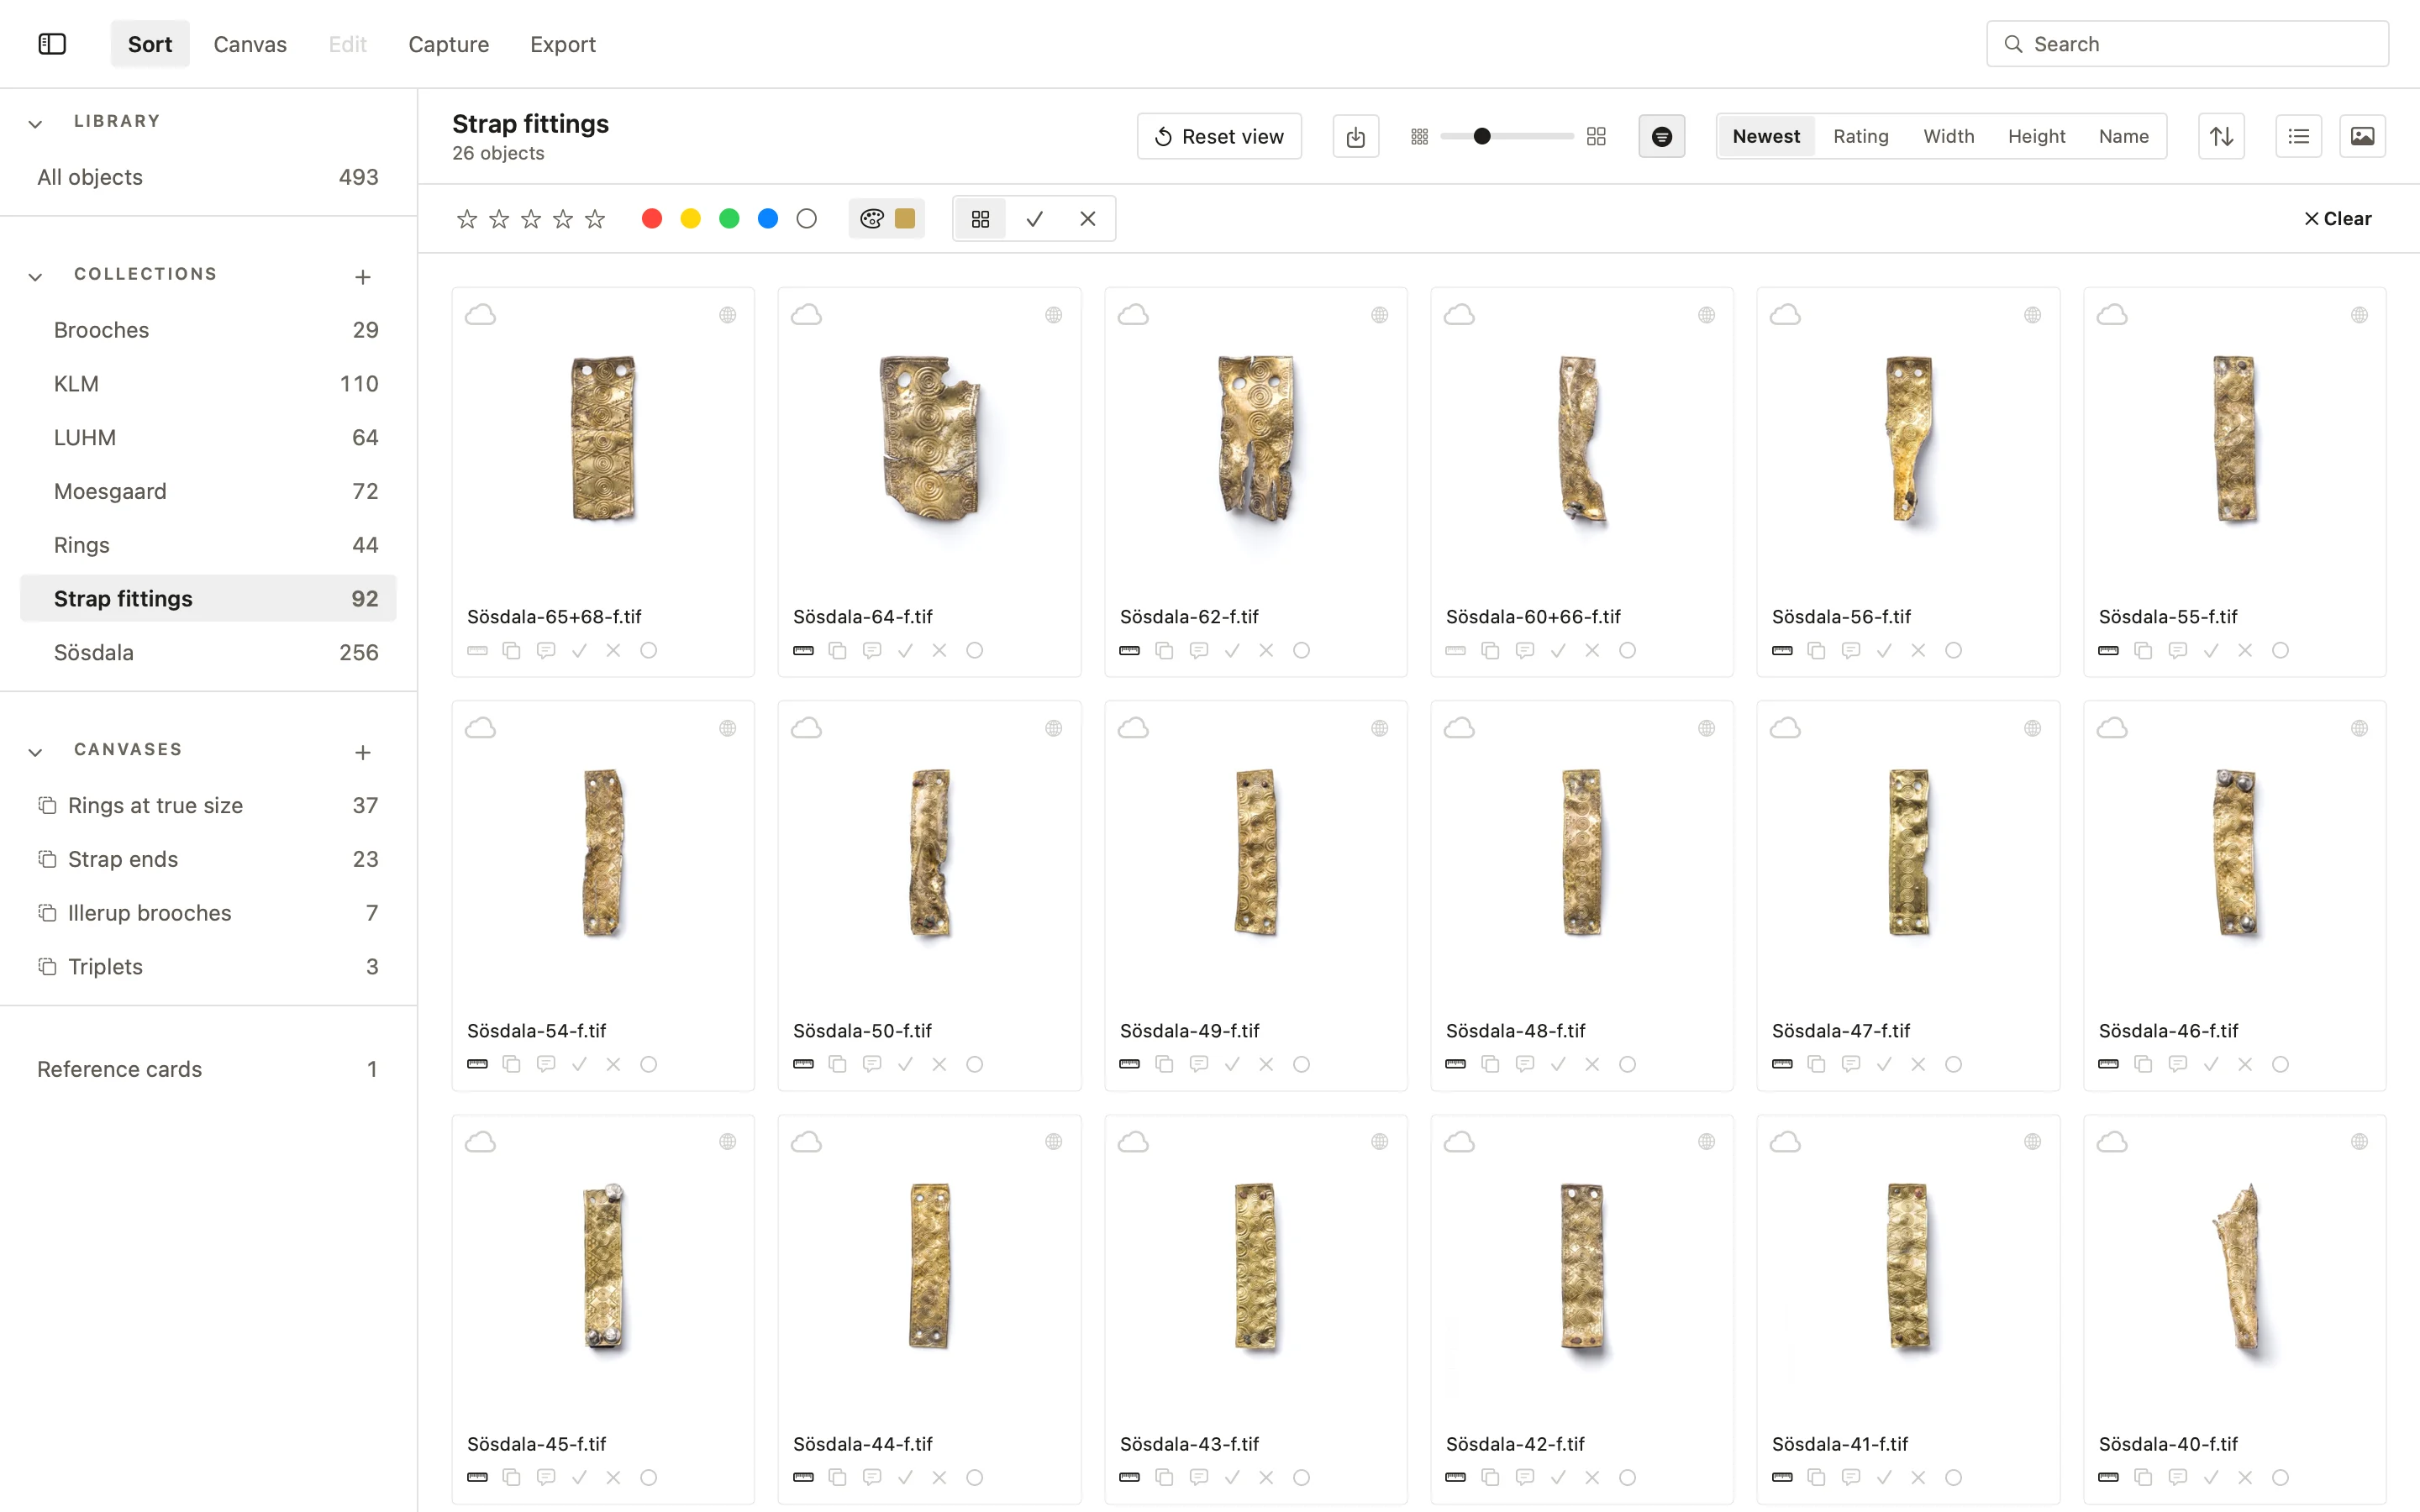
Task: Toggle the sidebar panel icon
Action: click(x=52, y=44)
